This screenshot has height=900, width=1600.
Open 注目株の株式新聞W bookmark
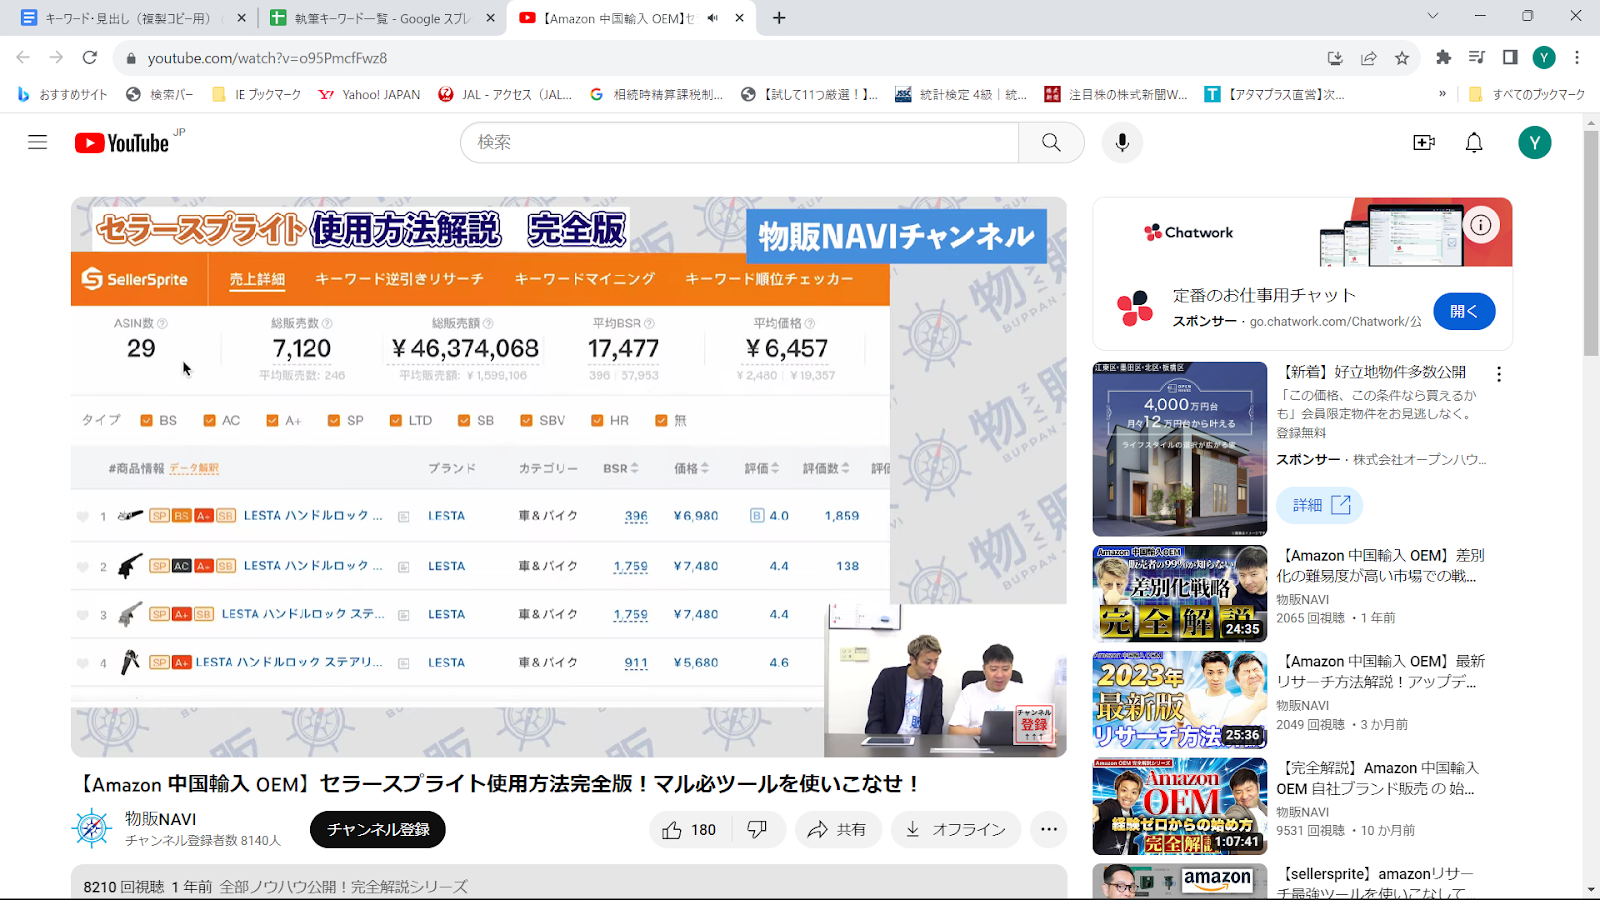[1116, 94]
